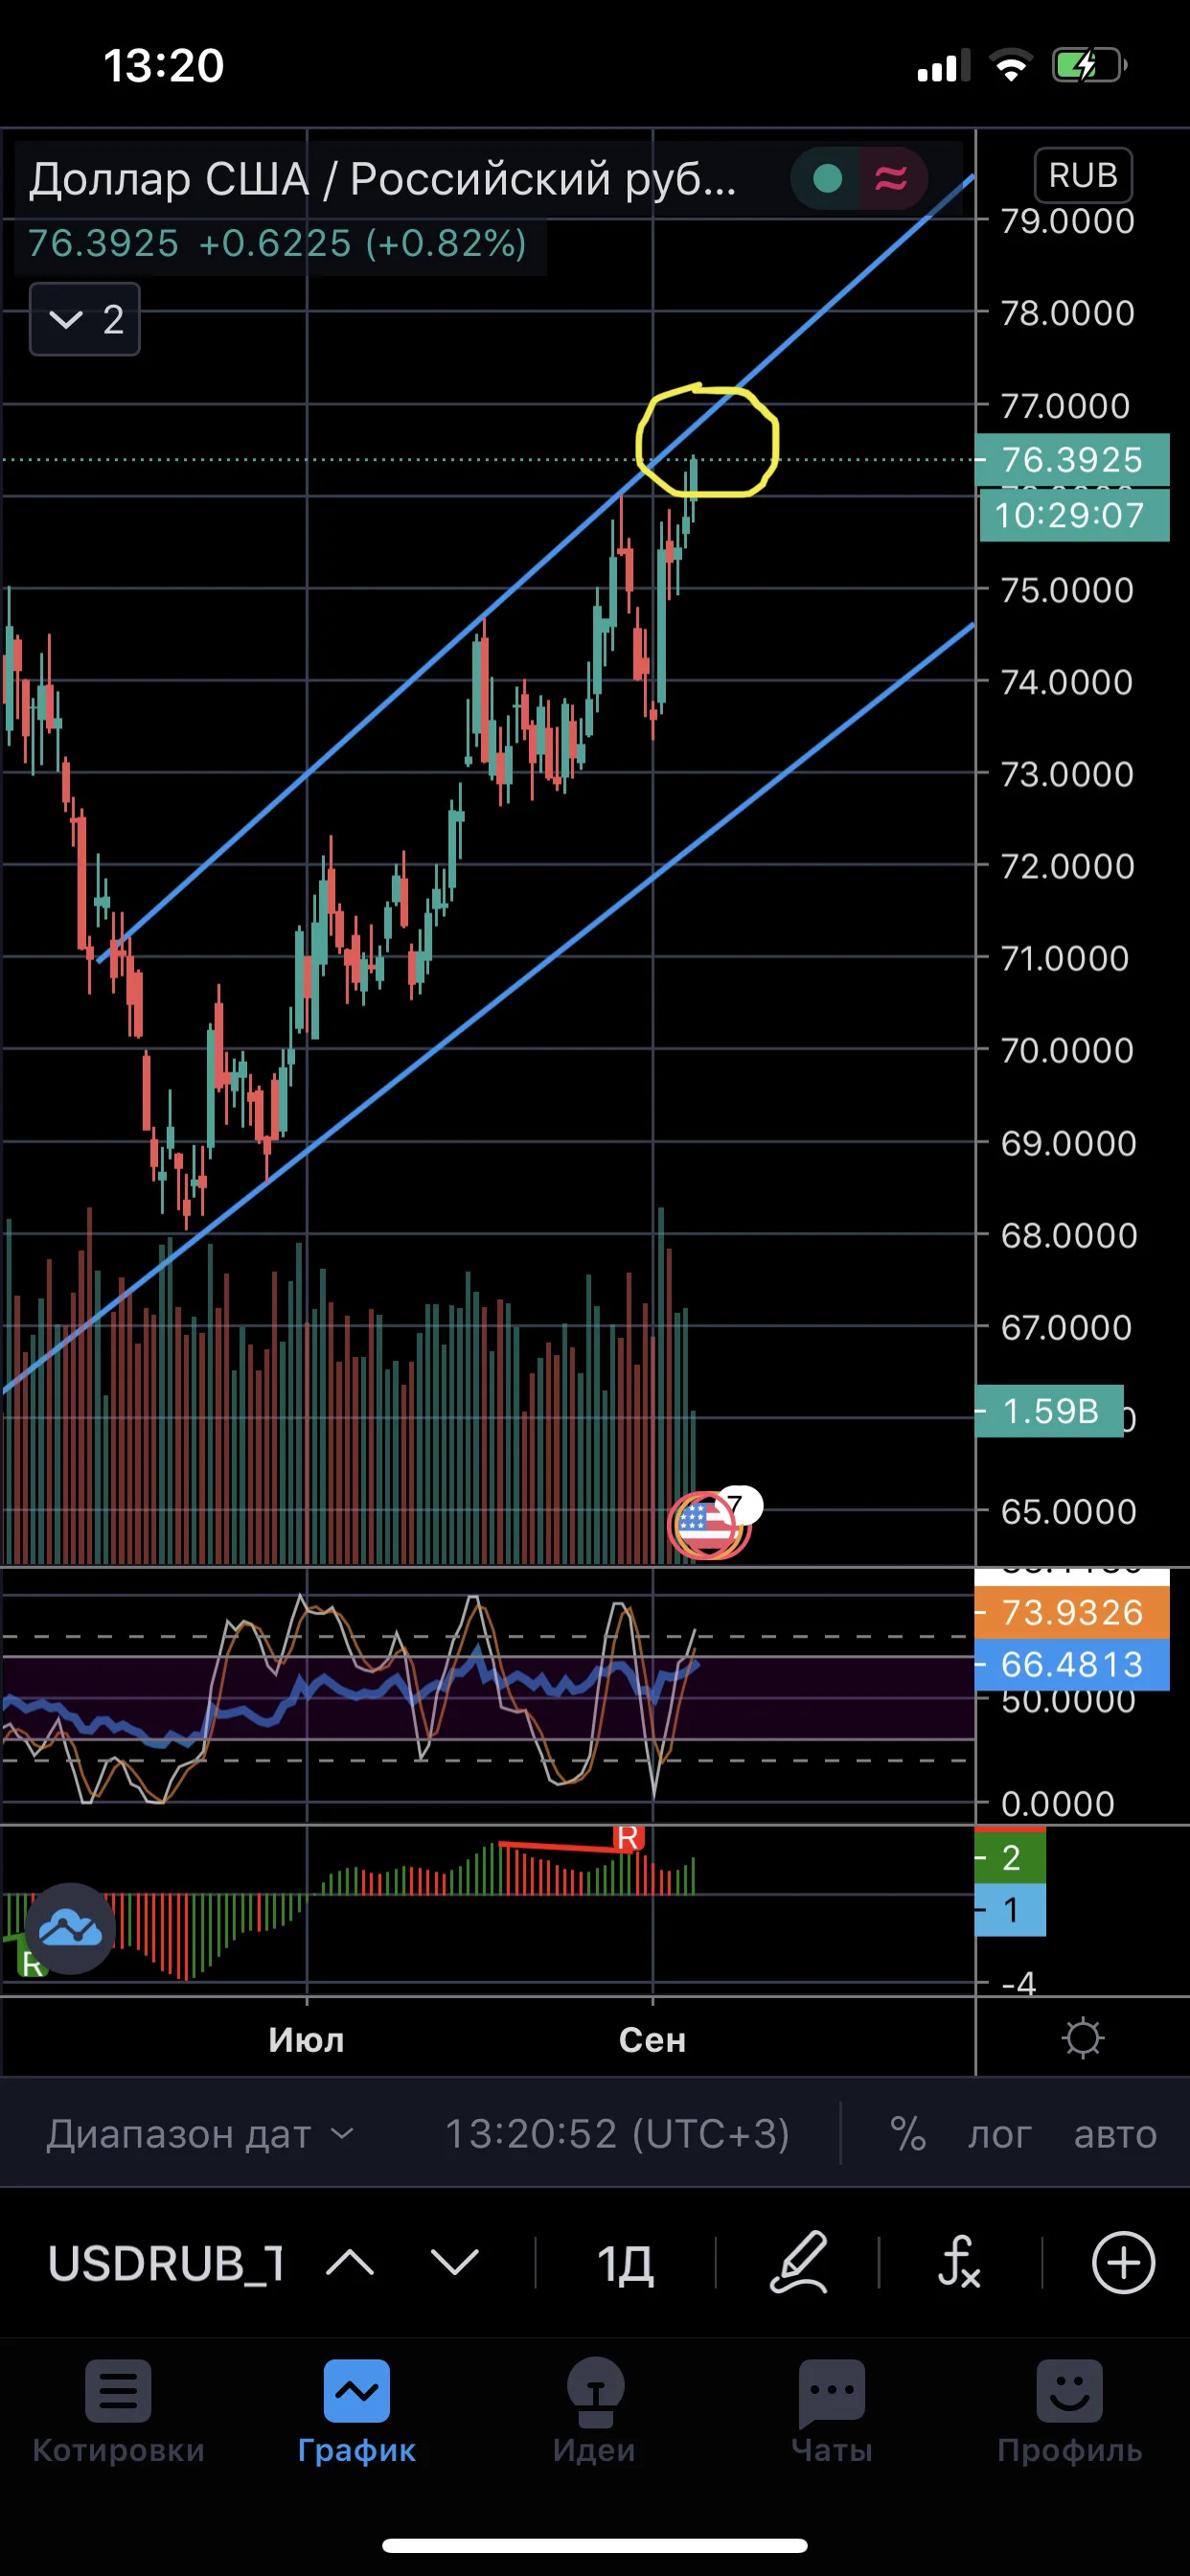Tap the blue 66.4813 indicator value

pos(1072,1664)
